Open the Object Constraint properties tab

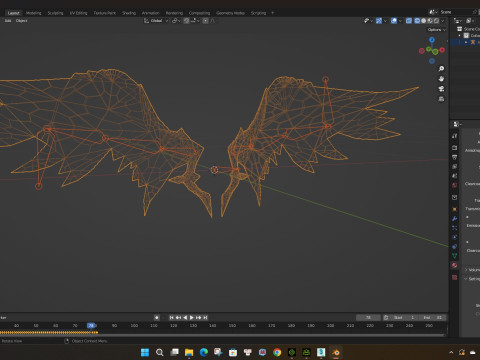[x=455, y=247]
